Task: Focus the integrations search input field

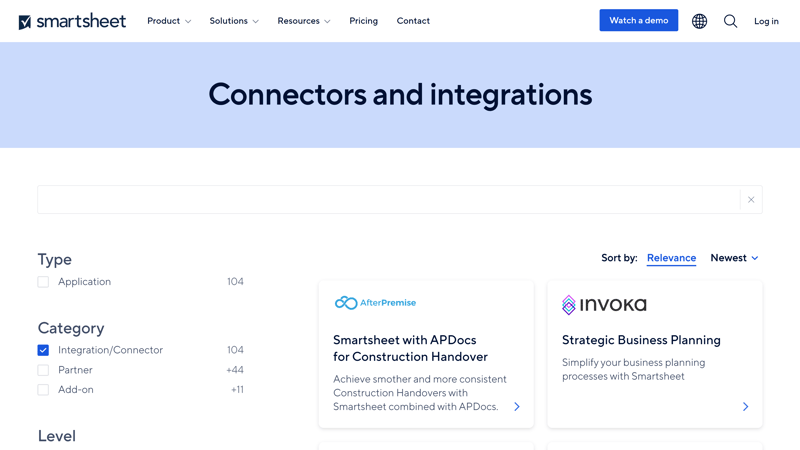Action: point(388,199)
